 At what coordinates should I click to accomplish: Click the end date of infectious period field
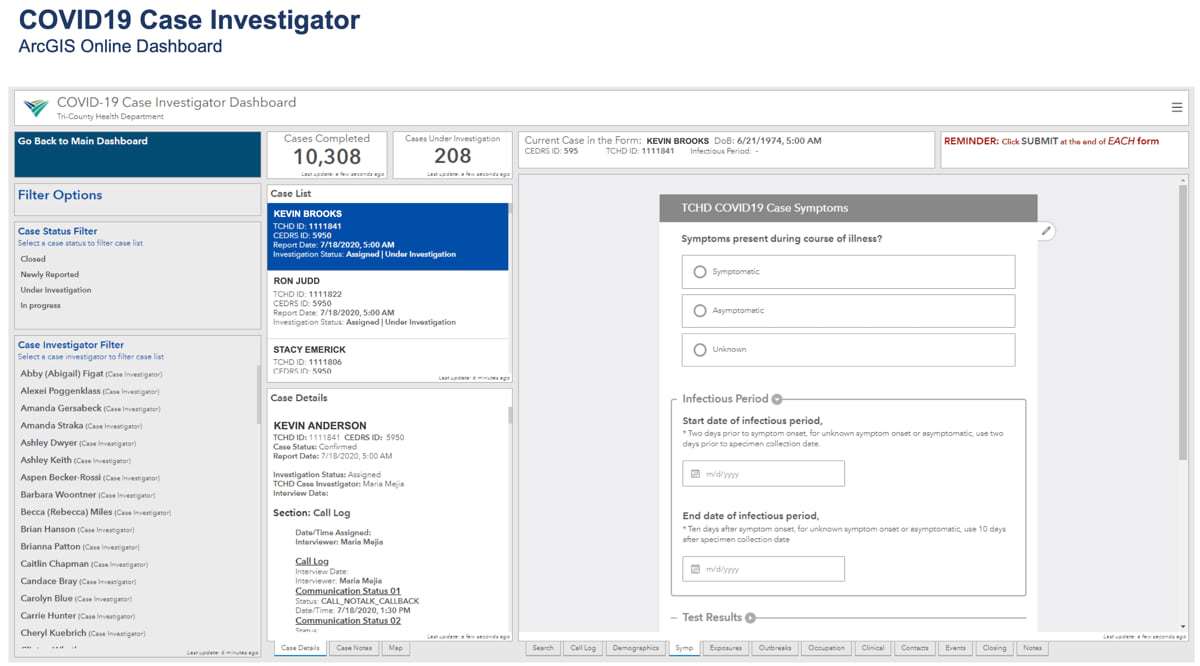tap(763, 569)
